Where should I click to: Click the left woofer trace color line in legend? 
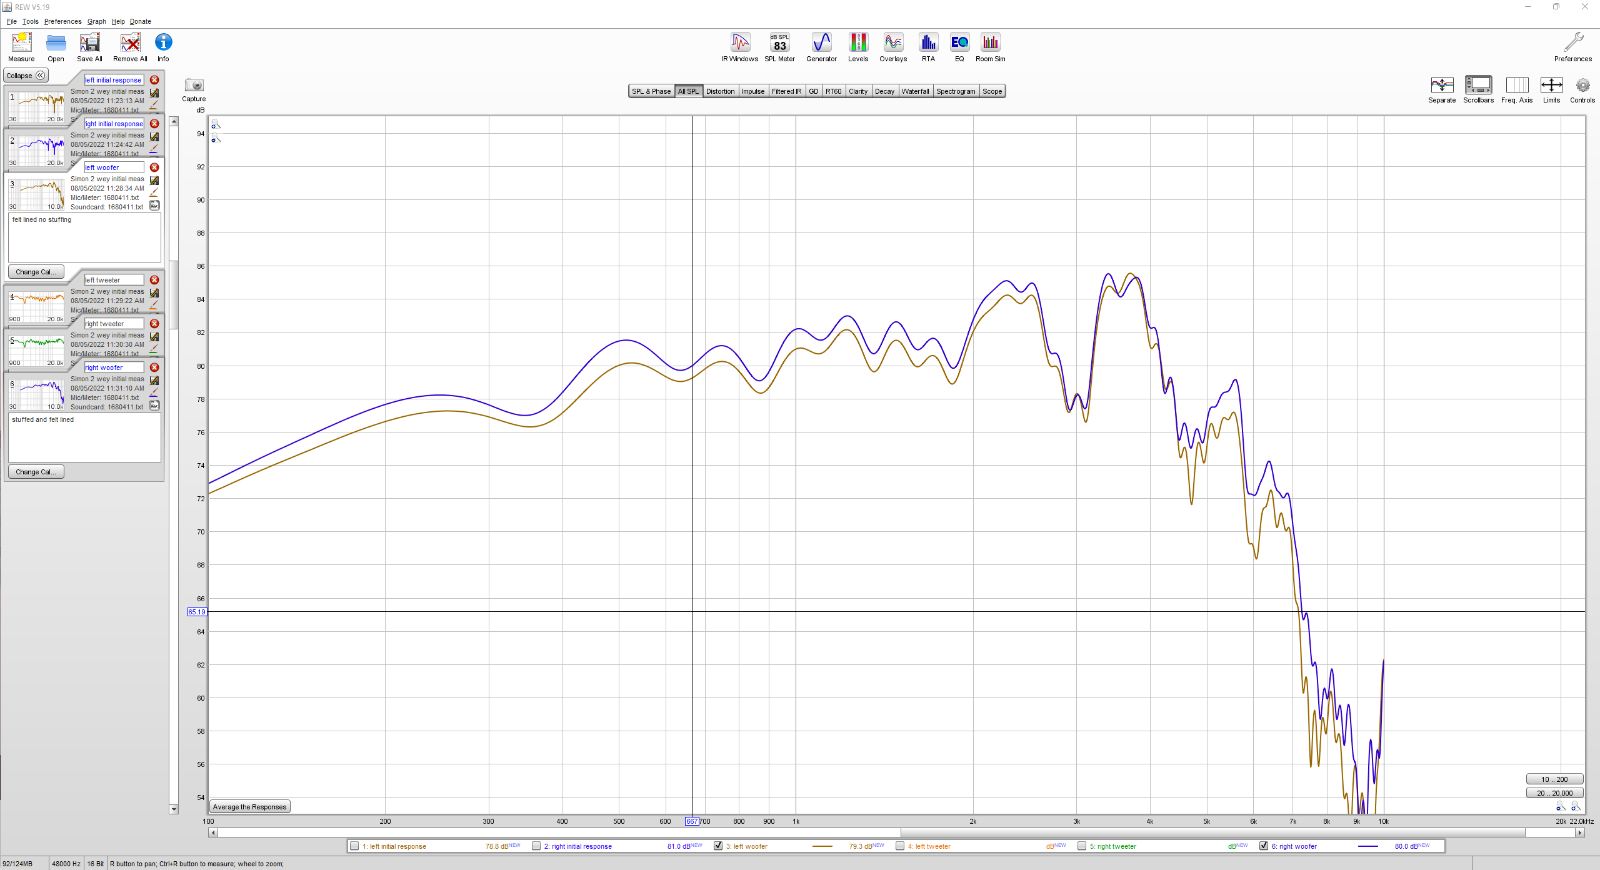point(823,846)
